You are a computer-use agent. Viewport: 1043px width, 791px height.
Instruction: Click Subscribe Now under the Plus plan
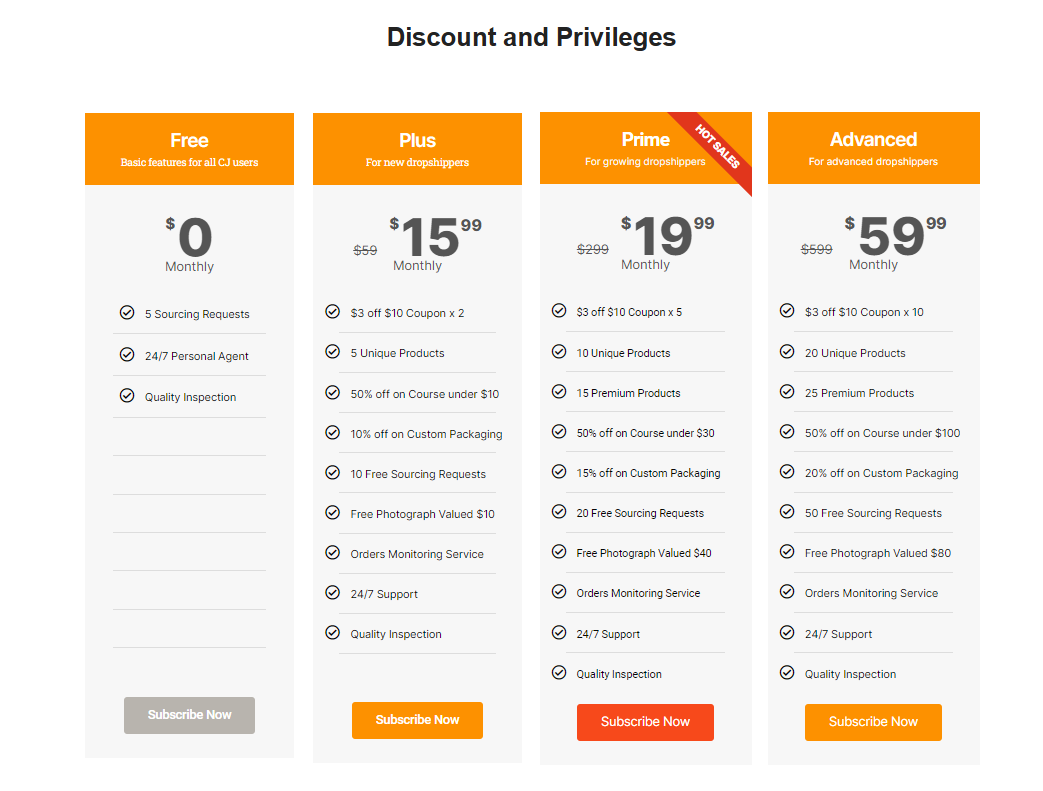point(417,719)
